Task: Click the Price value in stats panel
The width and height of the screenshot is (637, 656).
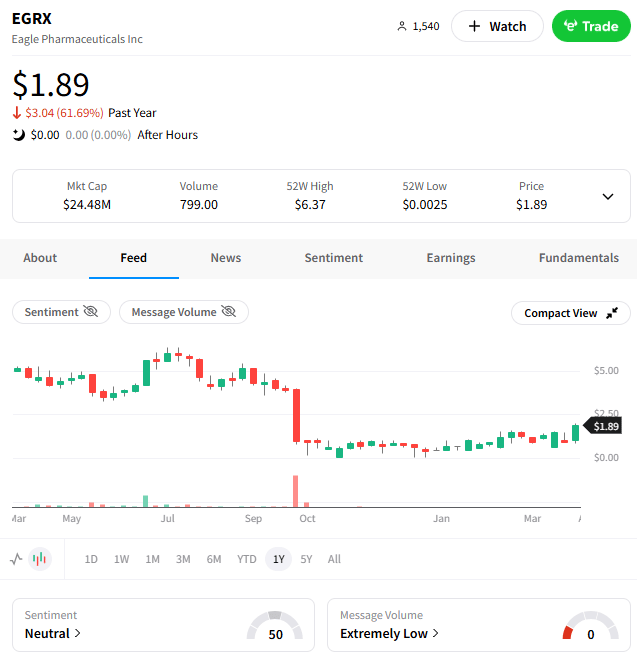Action: click(x=531, y=205)
